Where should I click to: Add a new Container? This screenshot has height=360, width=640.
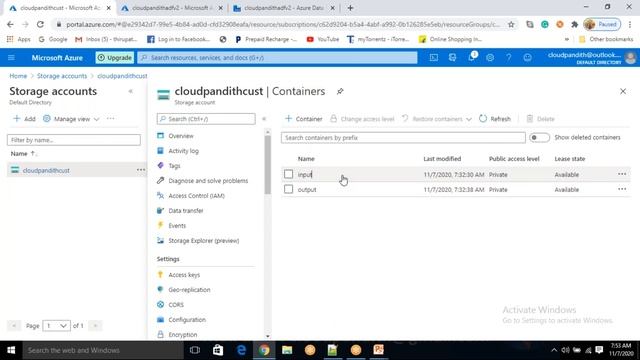[x=303, y=119]
